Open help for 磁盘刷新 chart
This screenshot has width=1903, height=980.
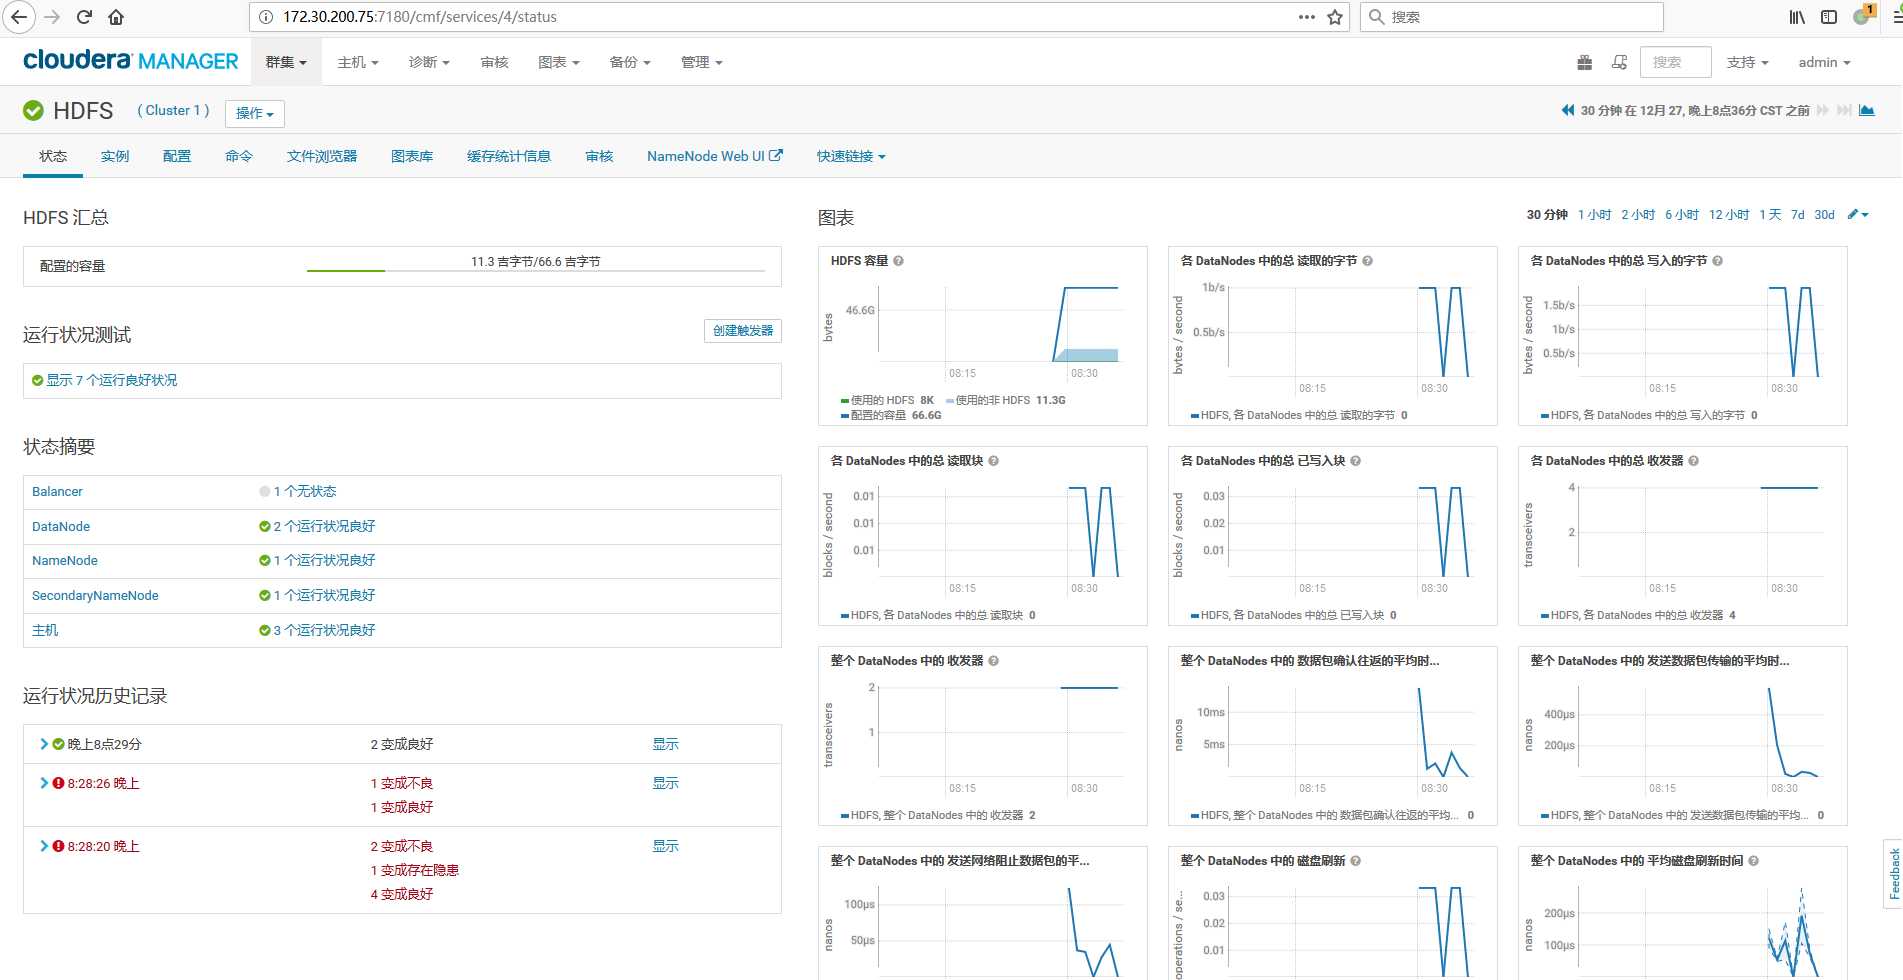coord(1355,861)
